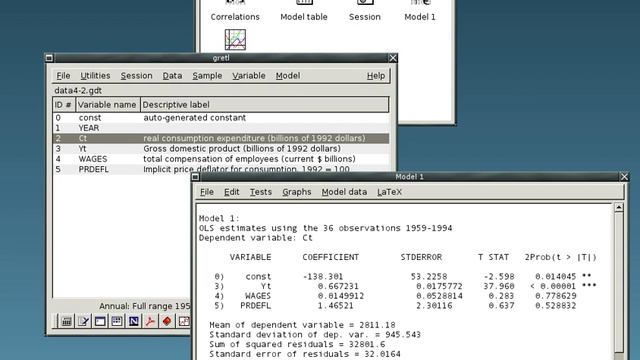Open the Data menu
640x360 pixels.
tap(172, 76)
